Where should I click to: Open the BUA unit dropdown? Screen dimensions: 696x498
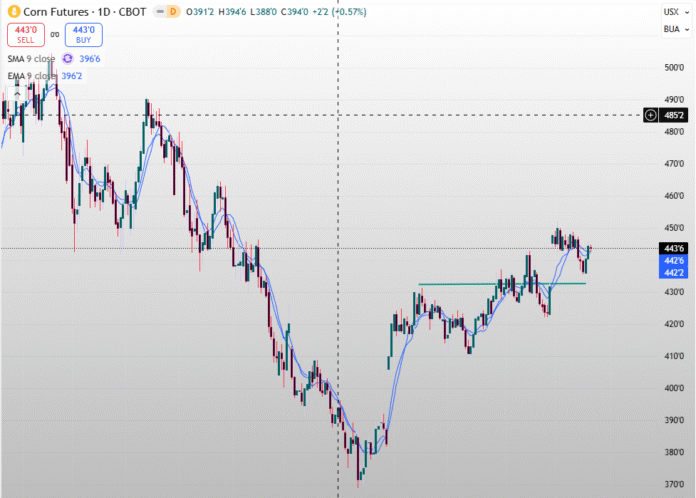click(672, 29)
